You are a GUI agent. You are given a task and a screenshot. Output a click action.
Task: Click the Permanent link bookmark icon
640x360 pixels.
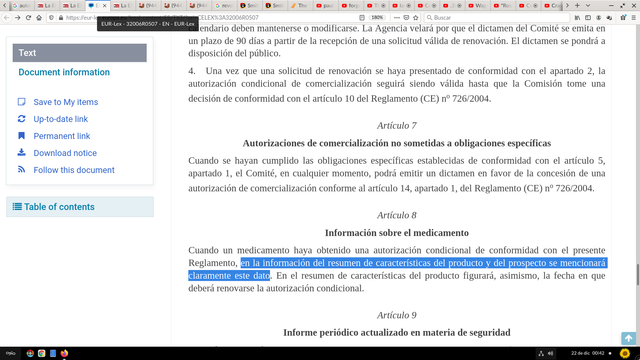coord(22,136)
